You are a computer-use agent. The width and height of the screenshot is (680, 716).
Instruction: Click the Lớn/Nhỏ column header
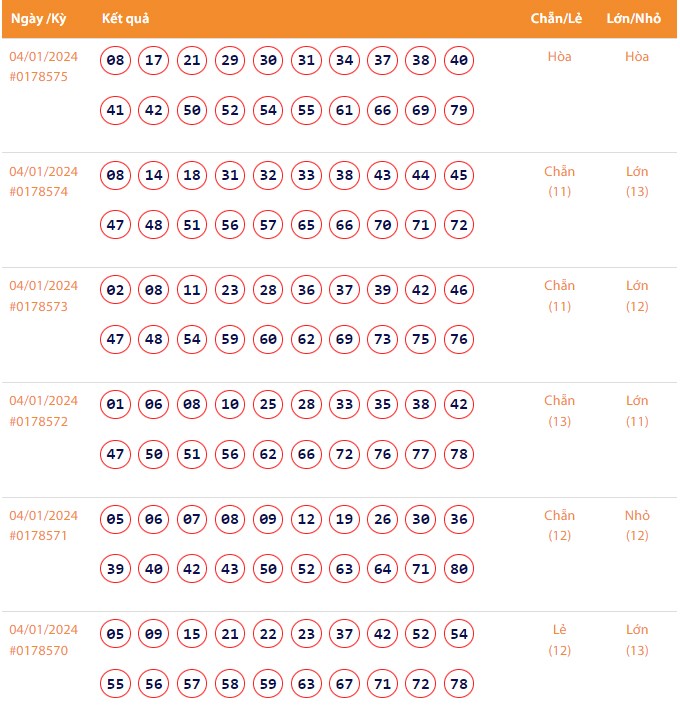click(x=636, y=19)
